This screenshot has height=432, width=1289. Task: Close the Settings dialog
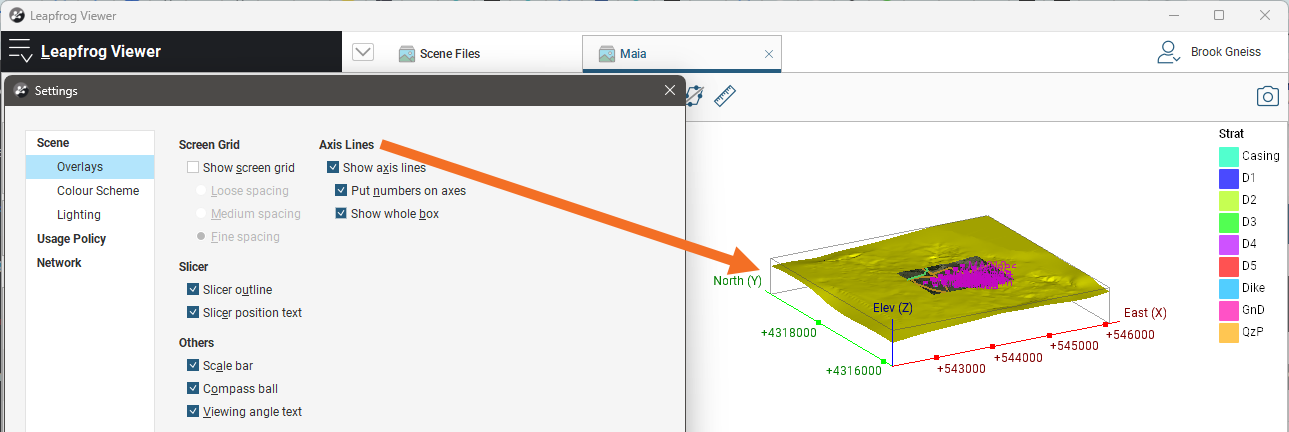click(x=670, y=90)
